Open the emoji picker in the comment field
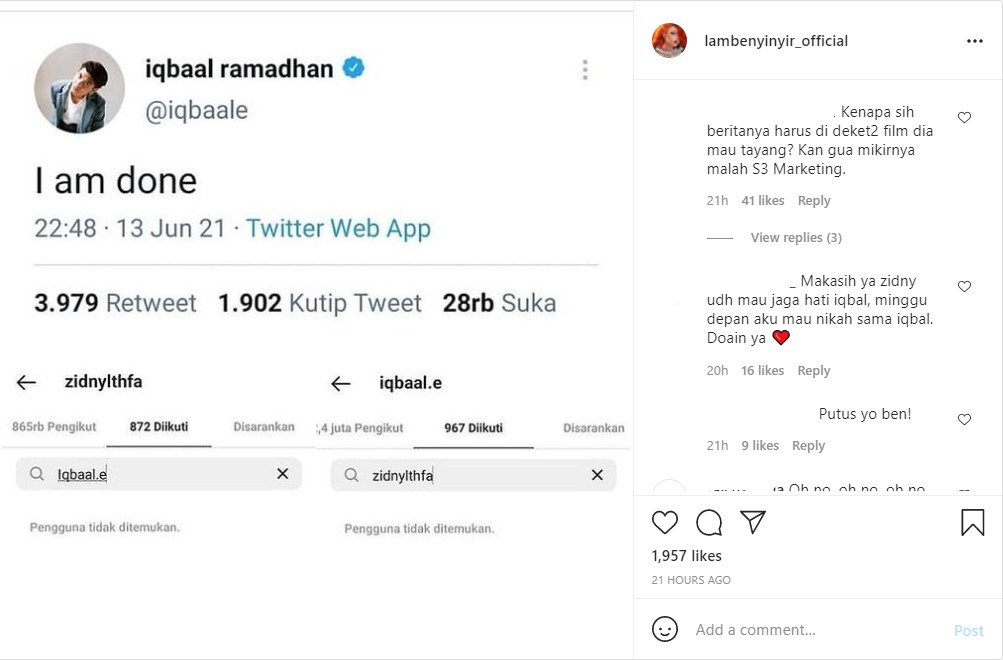 tap(665, 629)
